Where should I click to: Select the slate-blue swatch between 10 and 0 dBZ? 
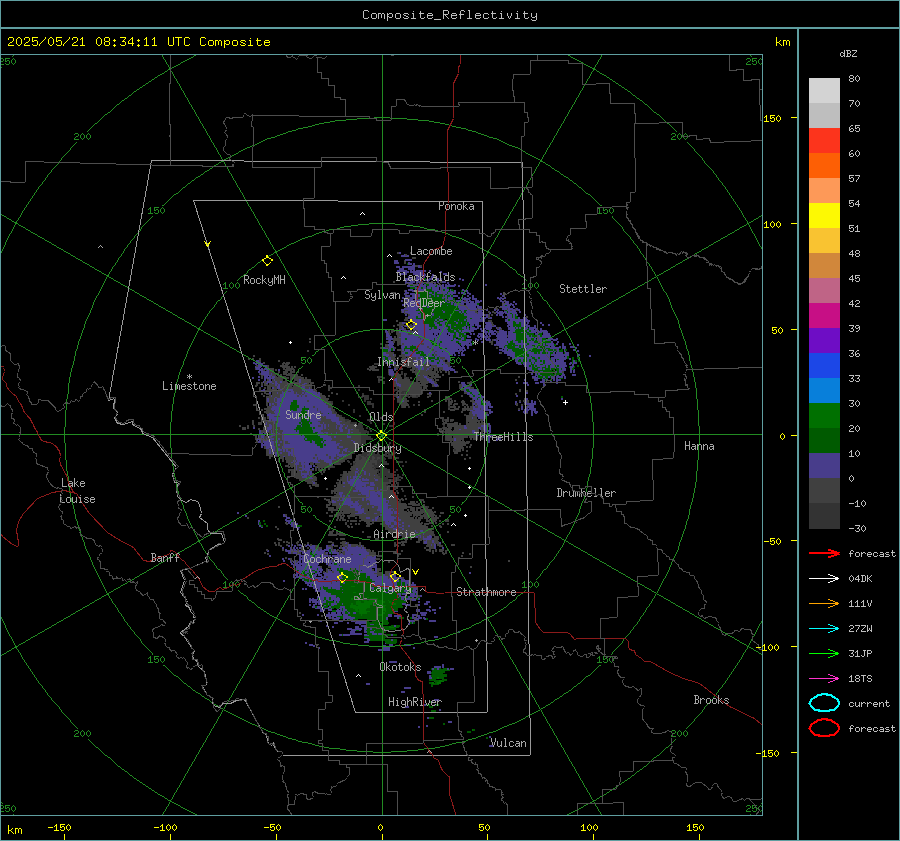tap(824, 466)
